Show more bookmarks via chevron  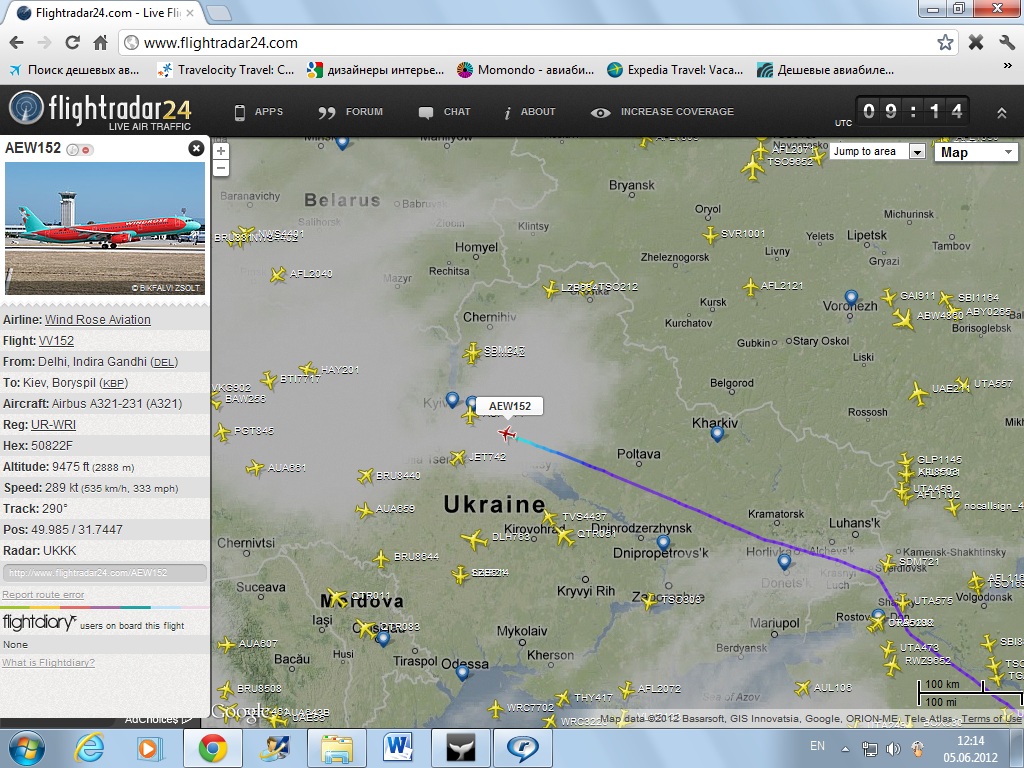point(1006,65)
